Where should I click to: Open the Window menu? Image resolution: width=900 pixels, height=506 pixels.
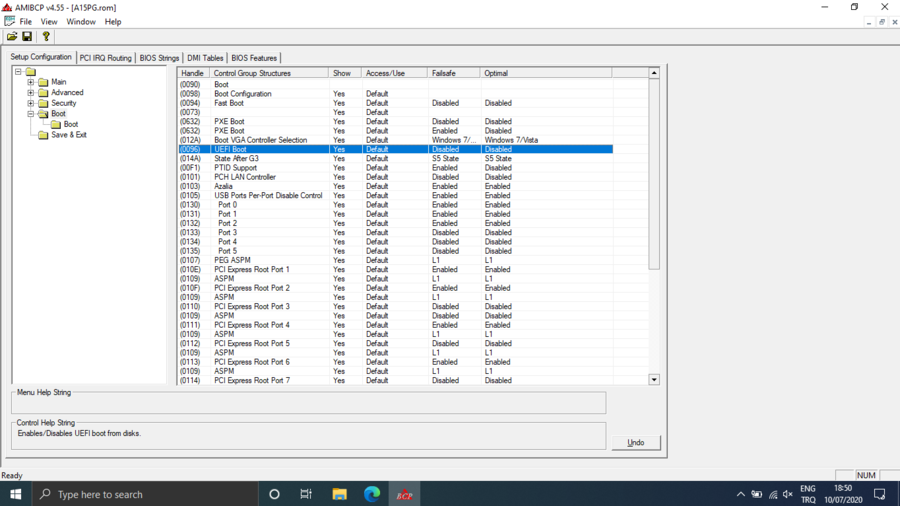[x=81, y=21]
